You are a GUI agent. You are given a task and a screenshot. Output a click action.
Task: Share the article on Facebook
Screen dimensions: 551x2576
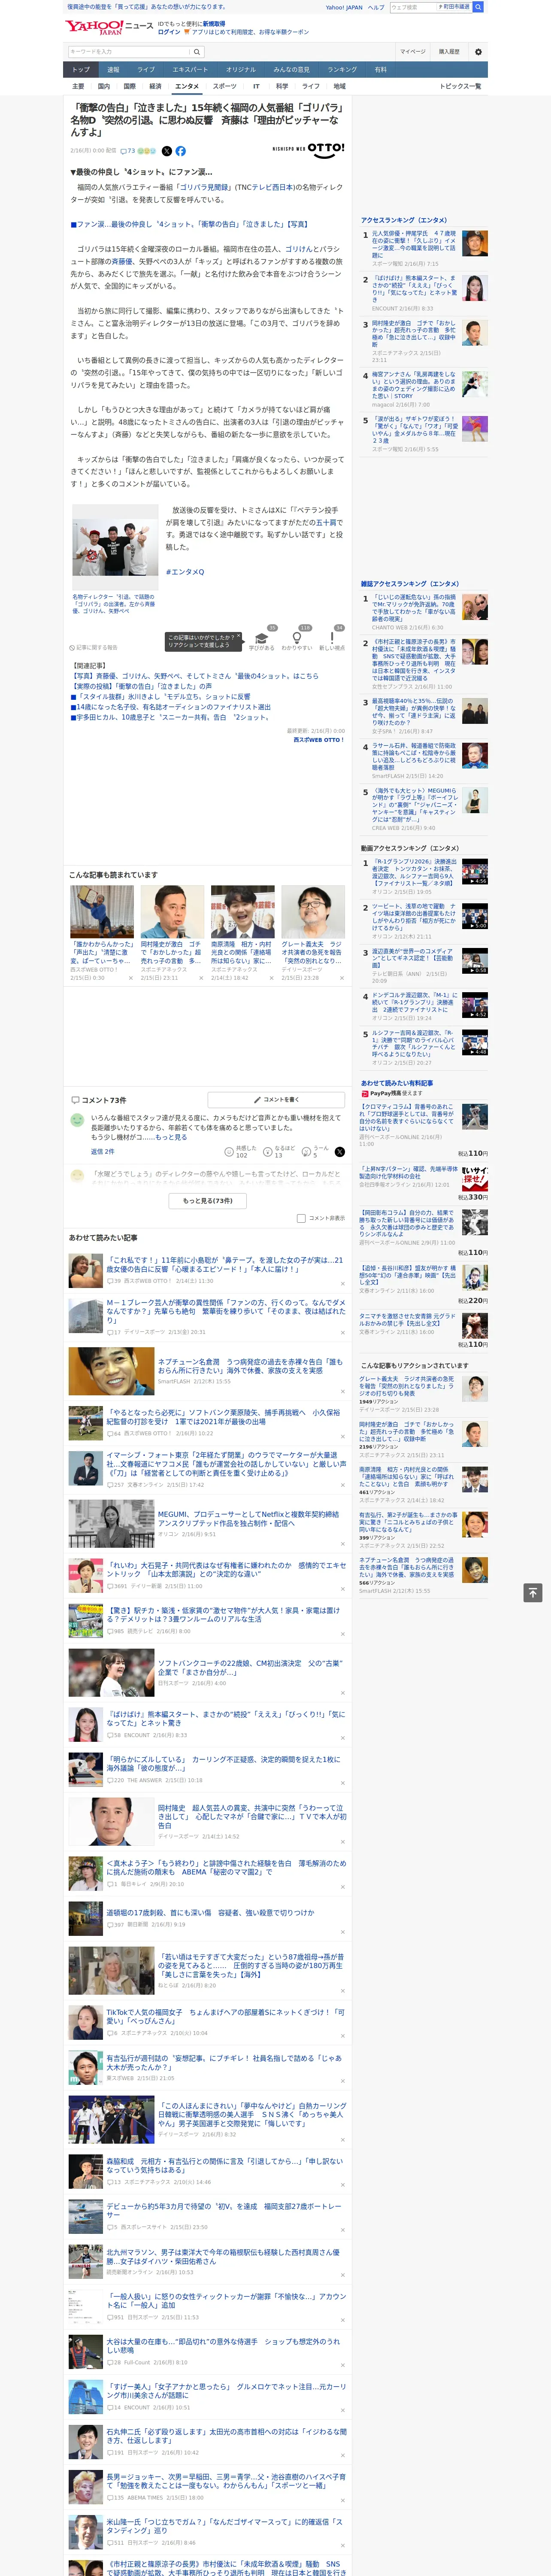point(181,151)
